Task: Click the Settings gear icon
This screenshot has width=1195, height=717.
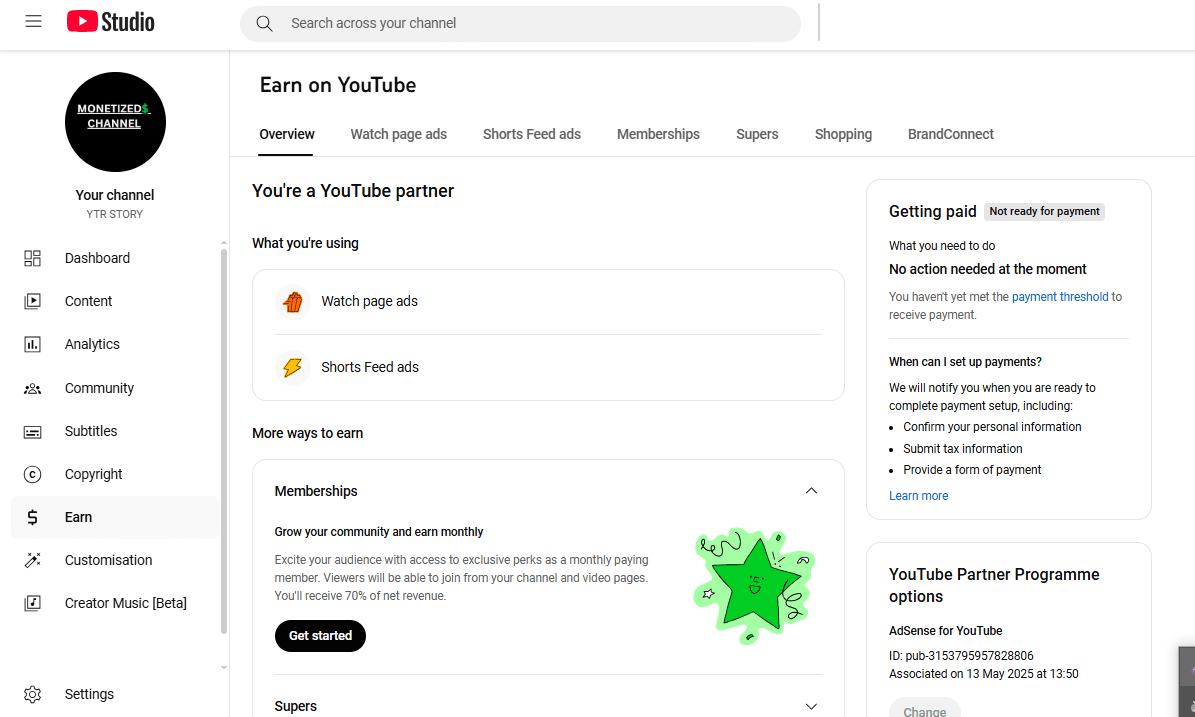Action: pos(32,694)
